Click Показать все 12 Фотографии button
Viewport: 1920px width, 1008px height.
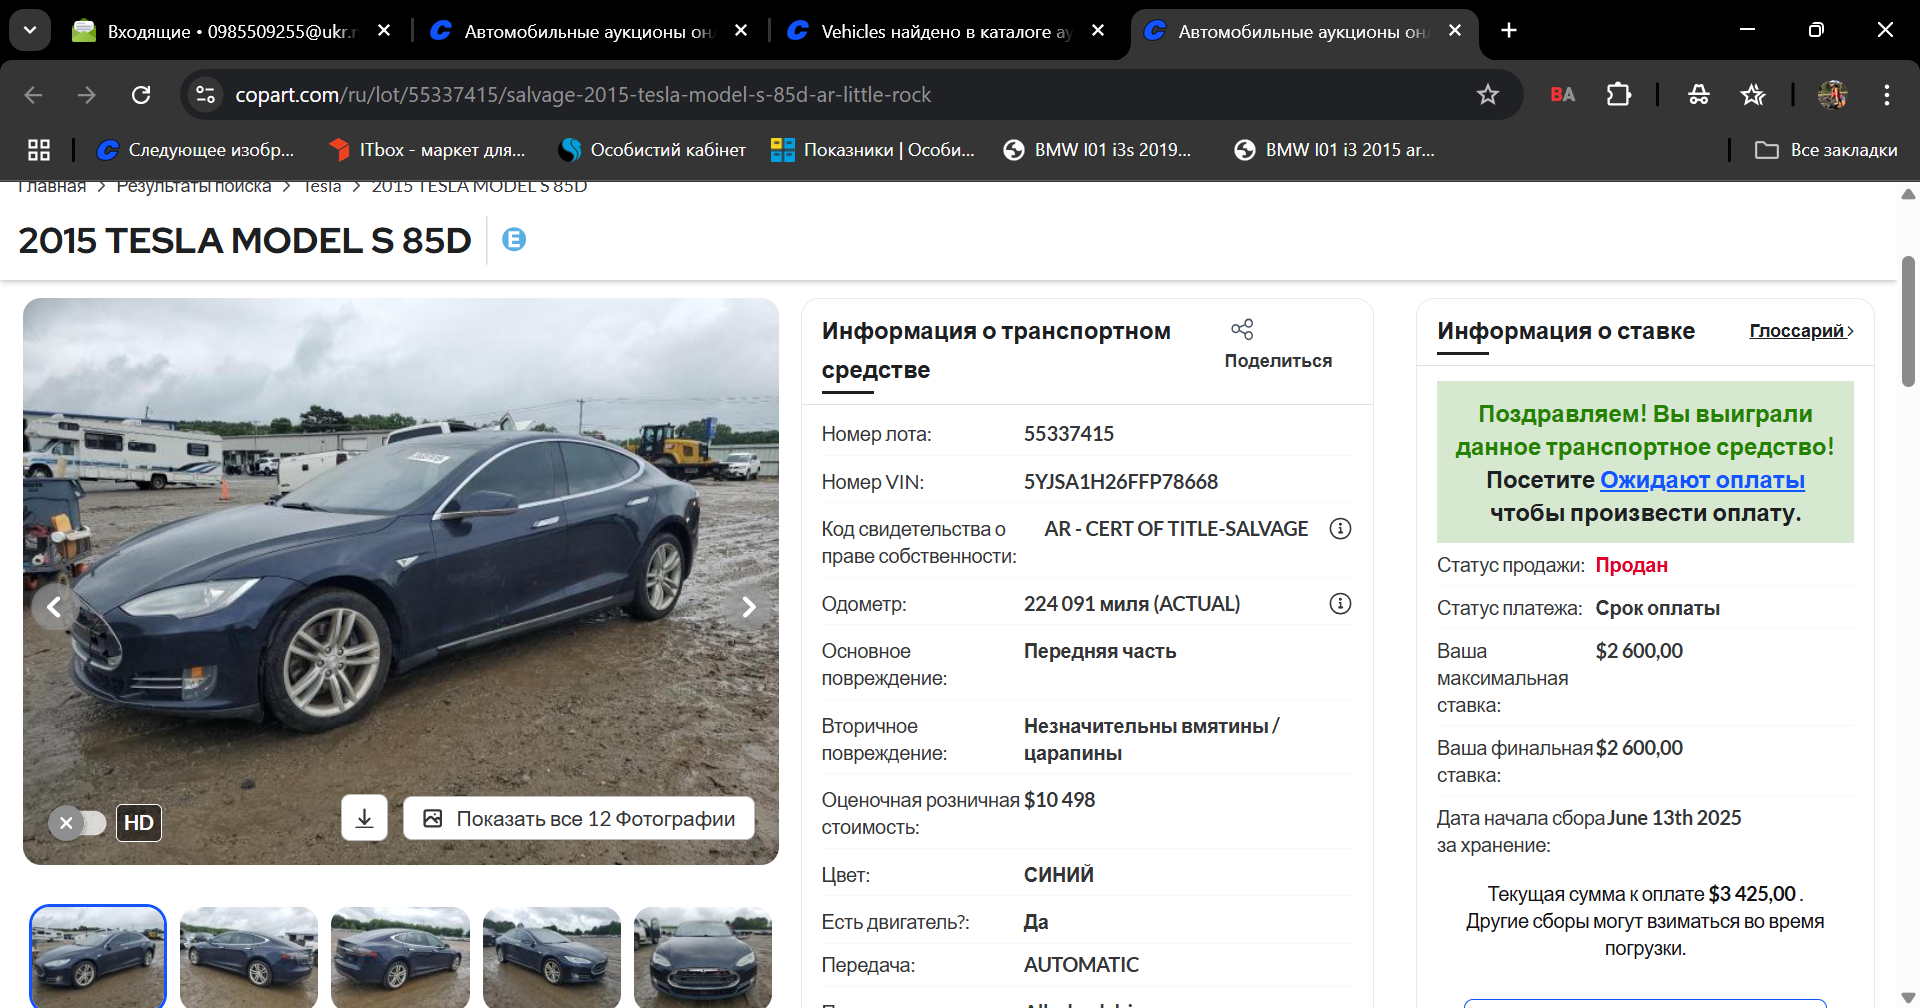pyautogui.click(x=579, y=818)
